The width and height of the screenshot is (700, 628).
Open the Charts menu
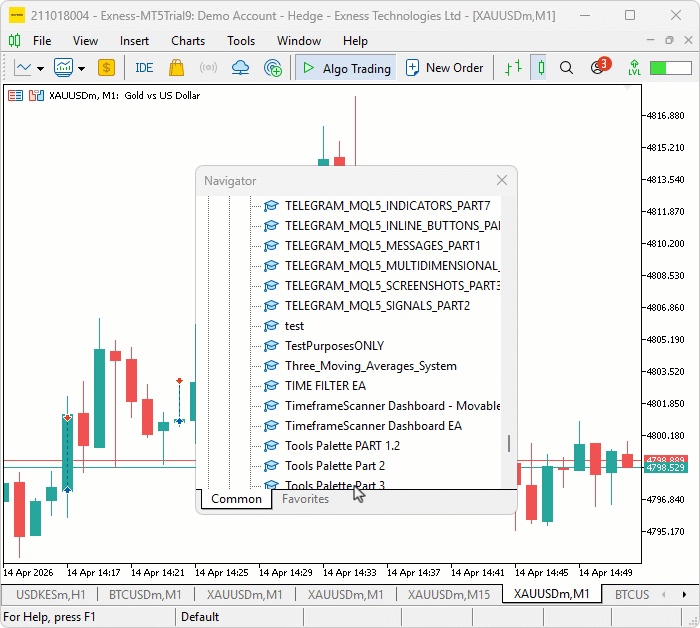click(x=188, y=41)
